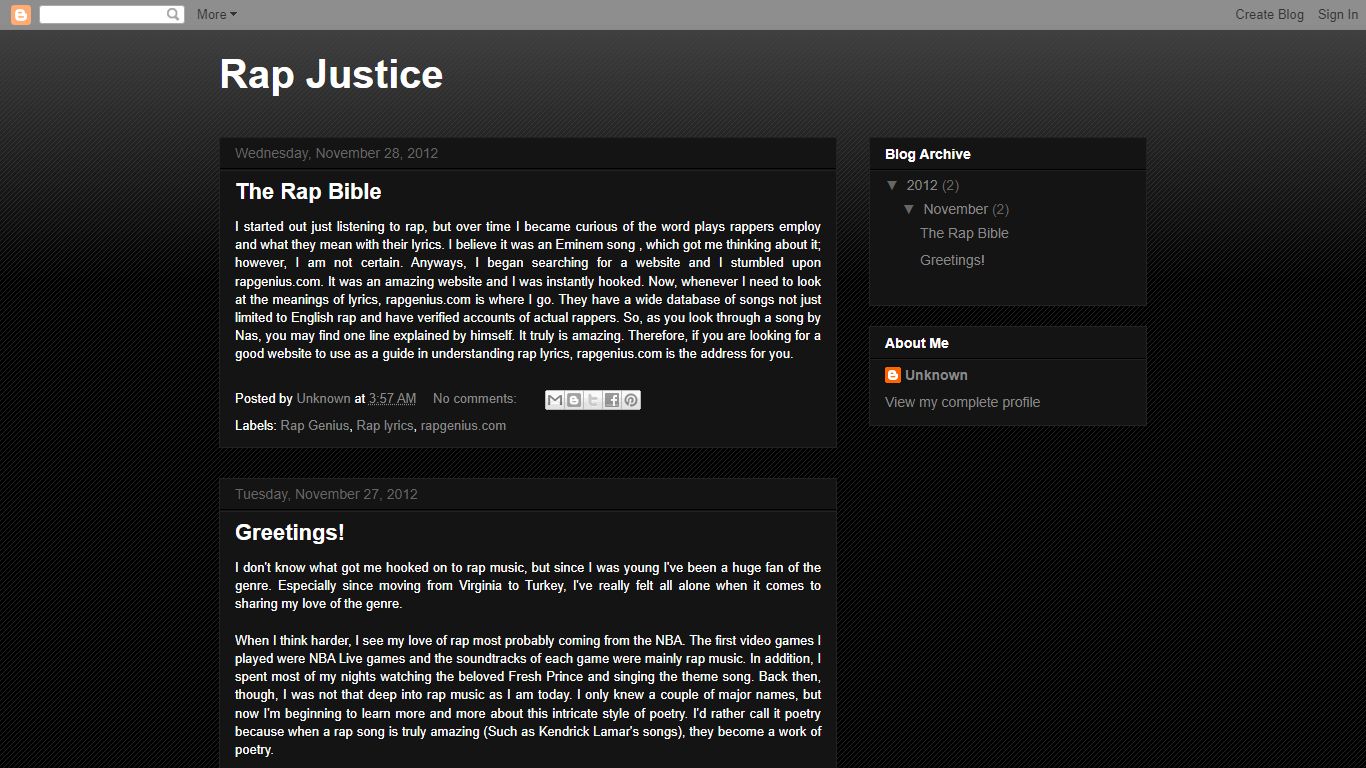This screenshot has height=768, width=1366.
Task: Click the Tuesday, November 27, 2012 date header
Action: [x=326, y=494]
